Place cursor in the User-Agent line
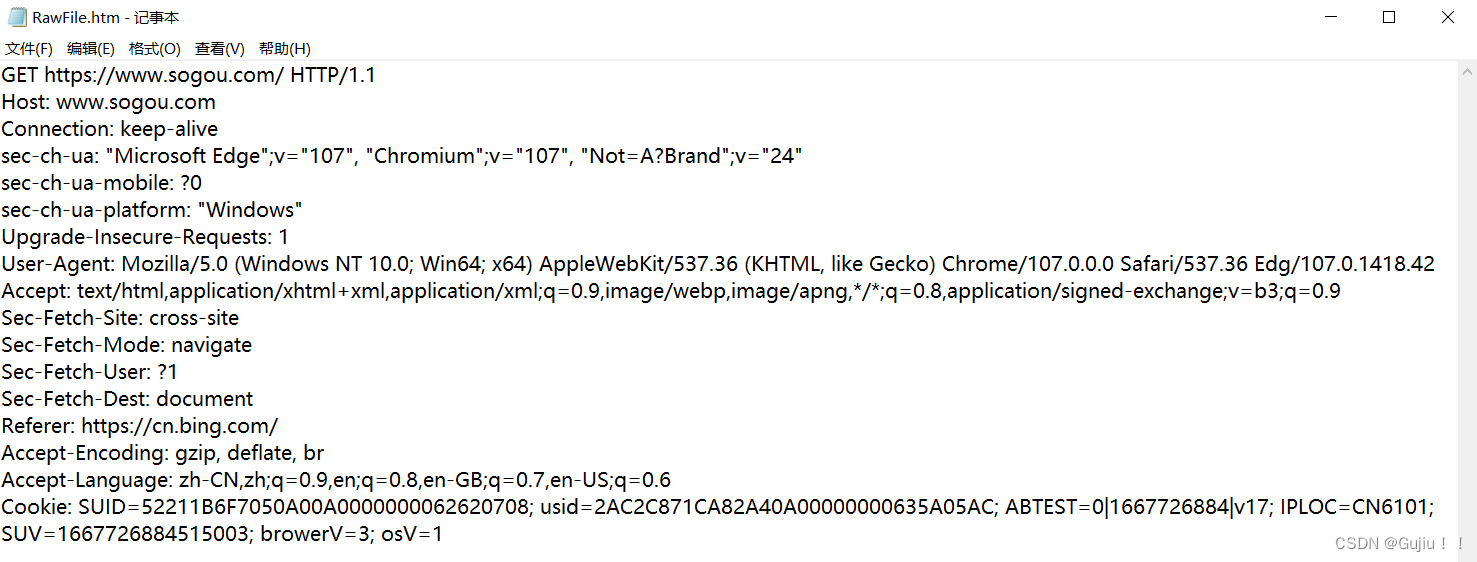The height and width of the screenshot is (562, 1477). click(718, 264)
